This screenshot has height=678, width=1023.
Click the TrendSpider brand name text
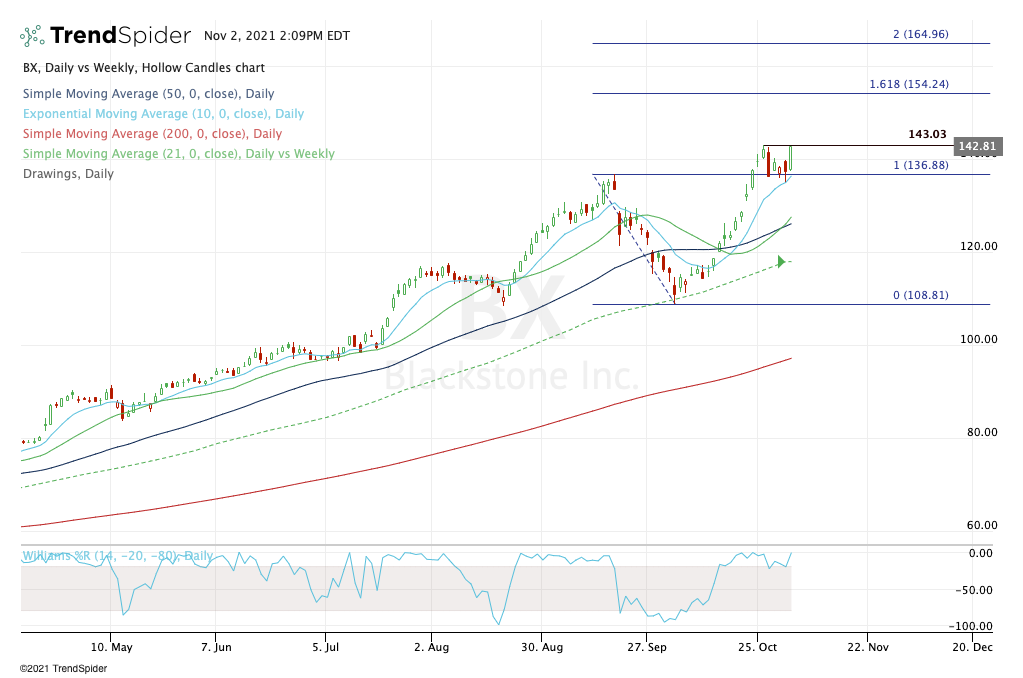pyautogui.click(x=121, y=35)
